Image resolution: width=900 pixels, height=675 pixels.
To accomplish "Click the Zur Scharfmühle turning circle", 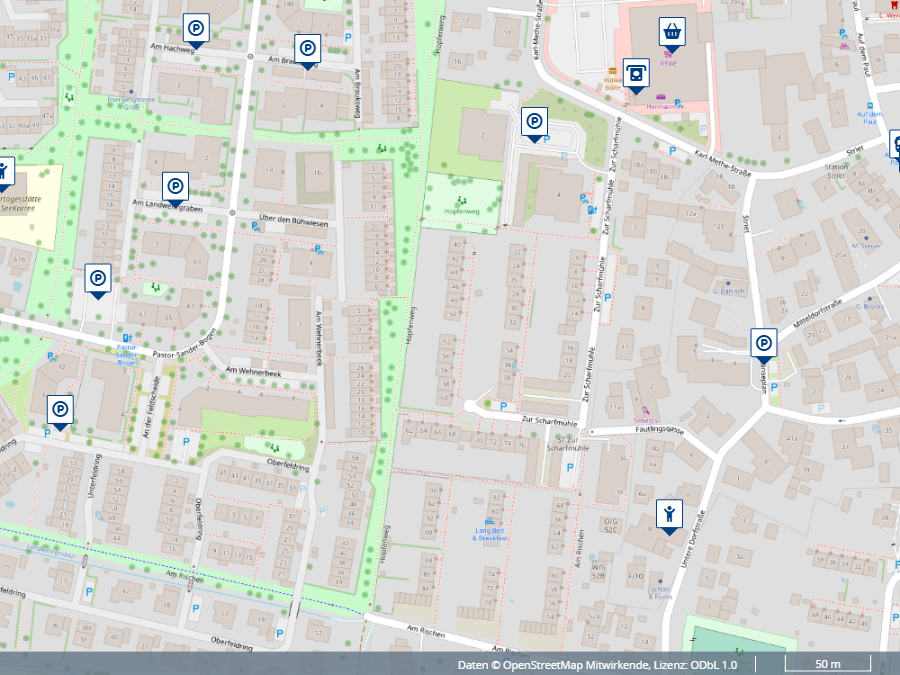I will (471, 407).
